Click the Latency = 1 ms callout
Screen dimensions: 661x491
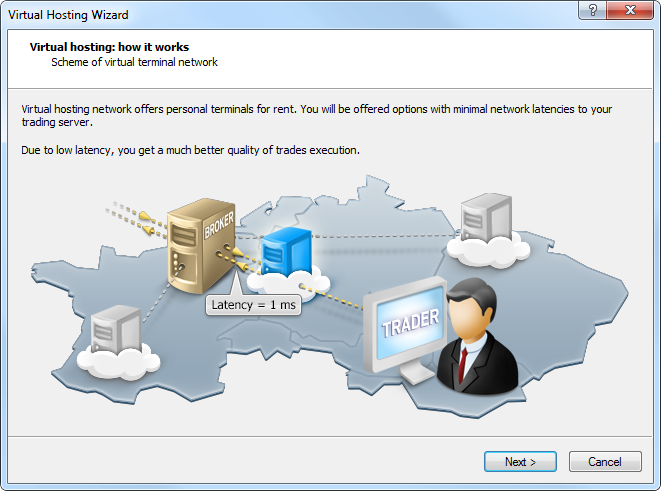253,305
